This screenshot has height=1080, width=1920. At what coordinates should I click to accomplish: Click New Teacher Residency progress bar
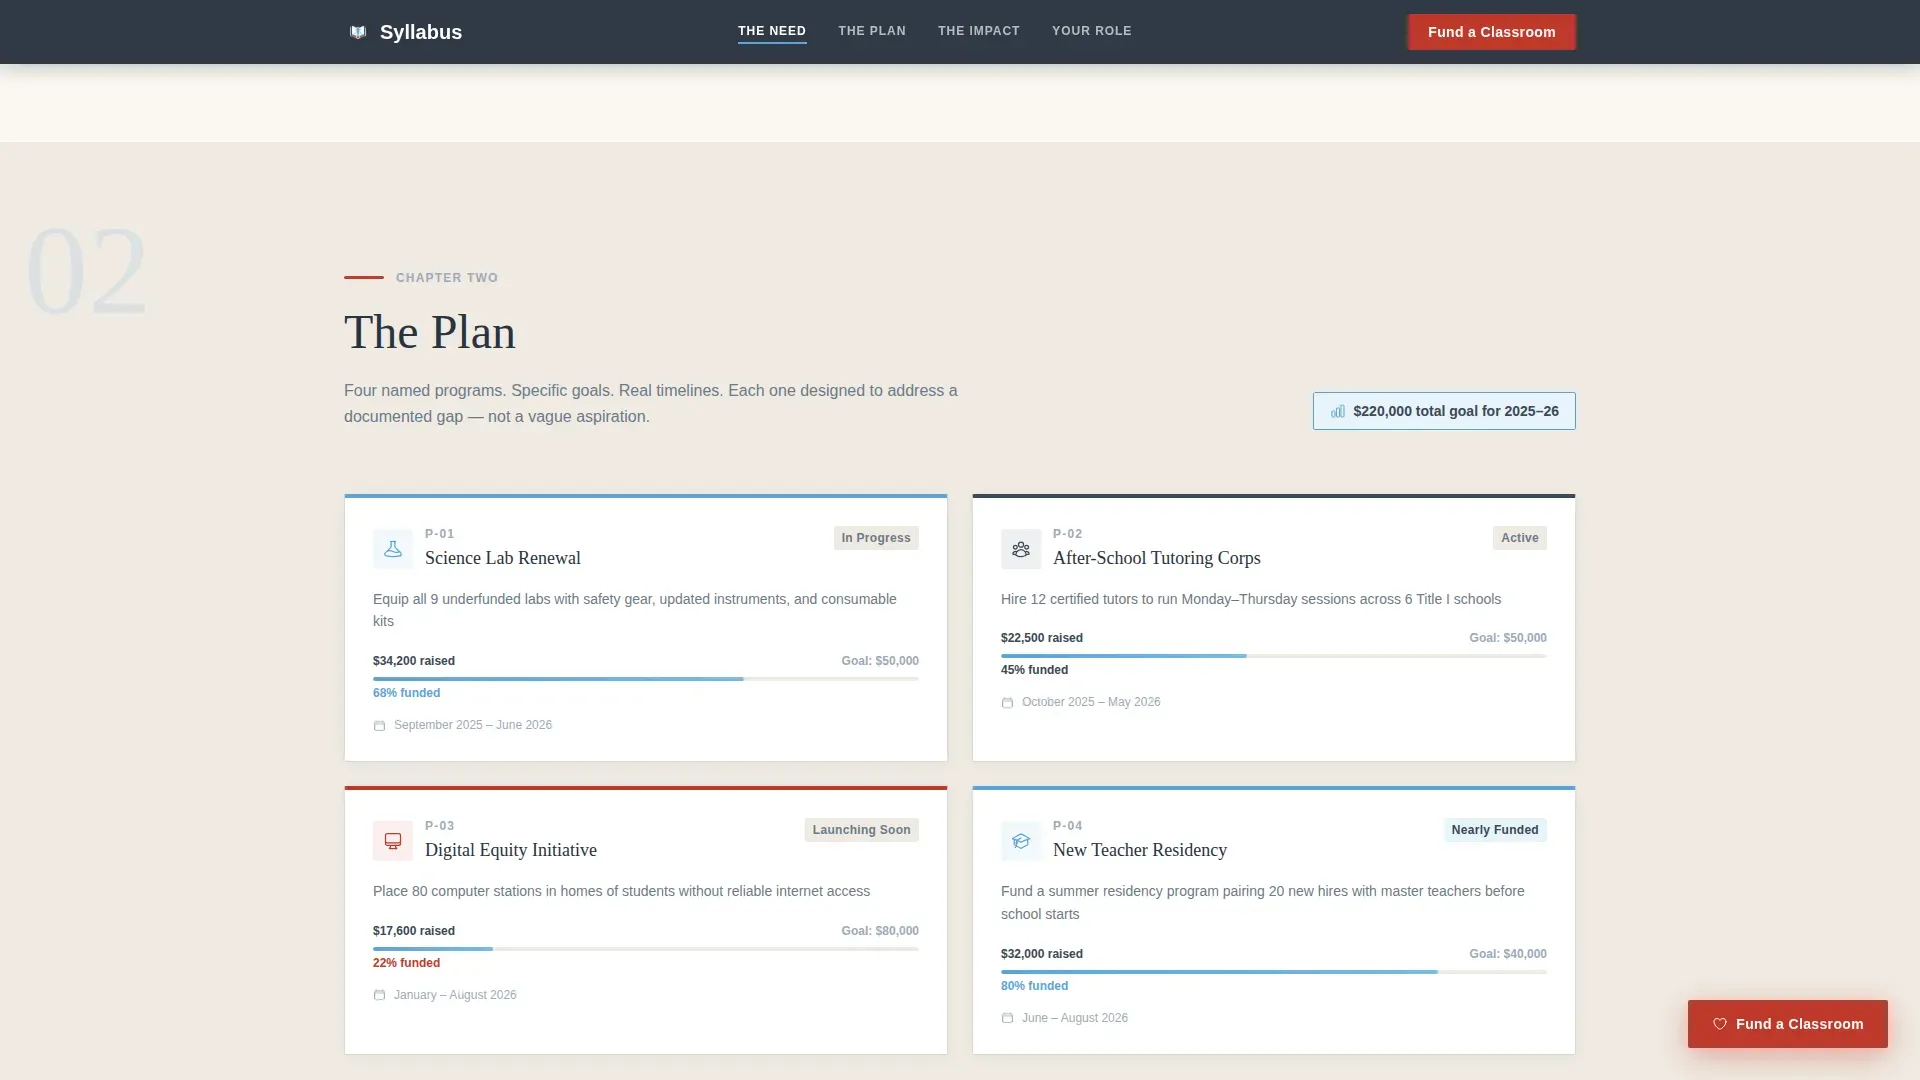pyautogui.click(x=1274, y=972)
